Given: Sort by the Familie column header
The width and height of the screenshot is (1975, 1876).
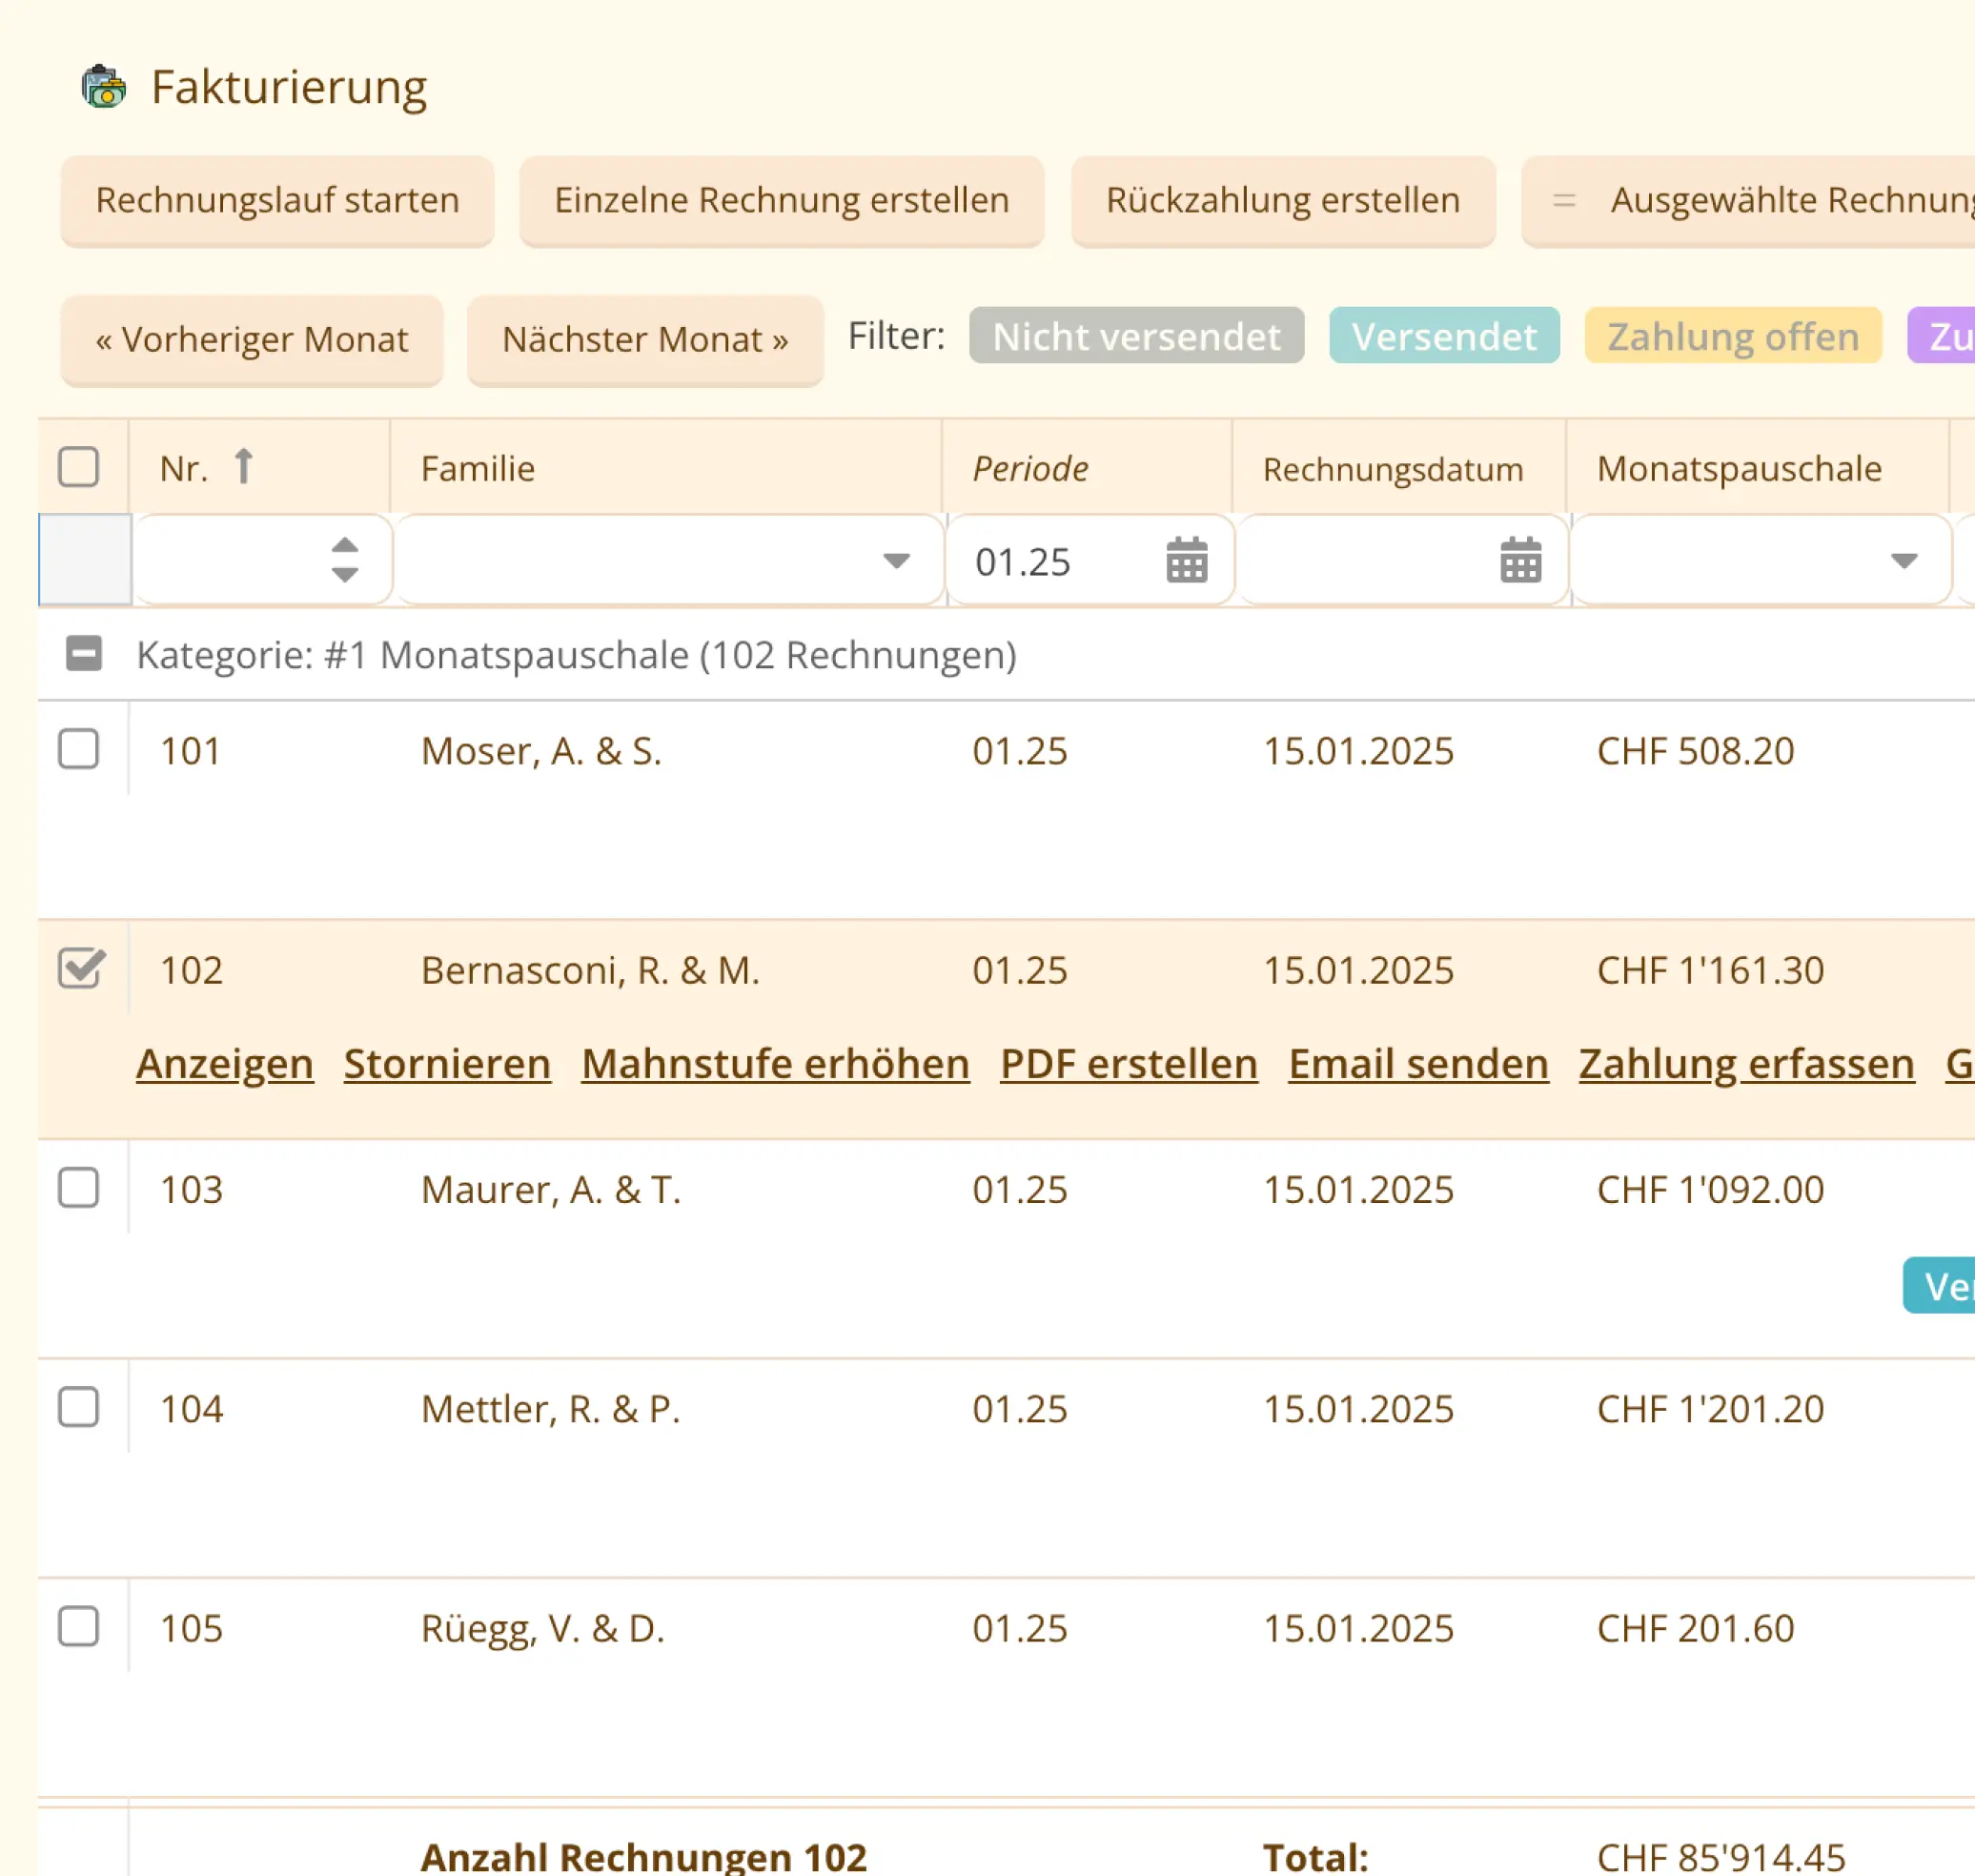Looking at the screenshot, I should tap(477, 468).
